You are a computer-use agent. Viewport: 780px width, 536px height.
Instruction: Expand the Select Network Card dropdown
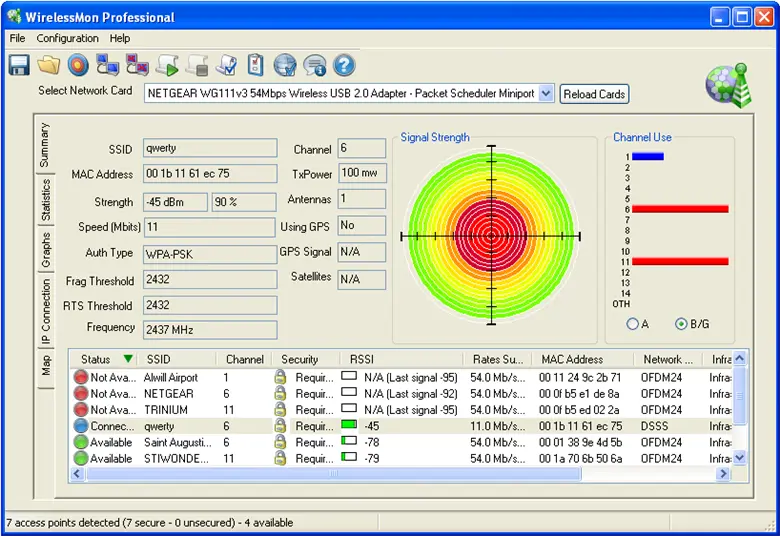point(546,94)
